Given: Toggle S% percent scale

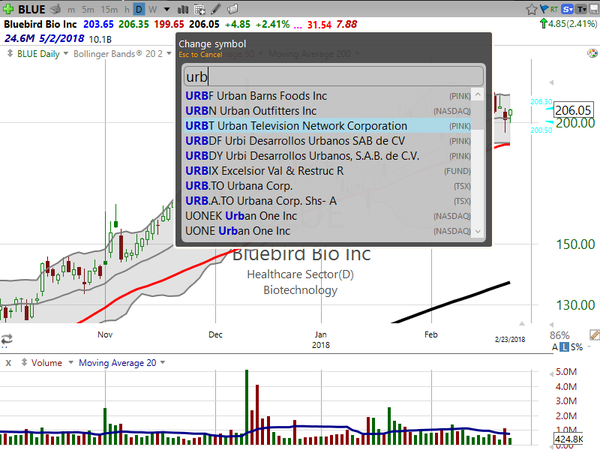Looking at the screenshot, I should point(577,347).
